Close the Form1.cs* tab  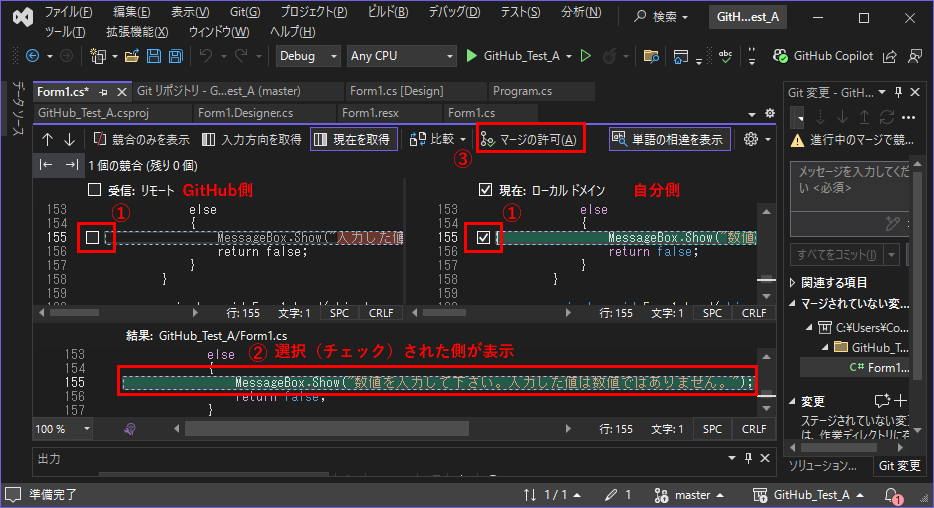122,92
